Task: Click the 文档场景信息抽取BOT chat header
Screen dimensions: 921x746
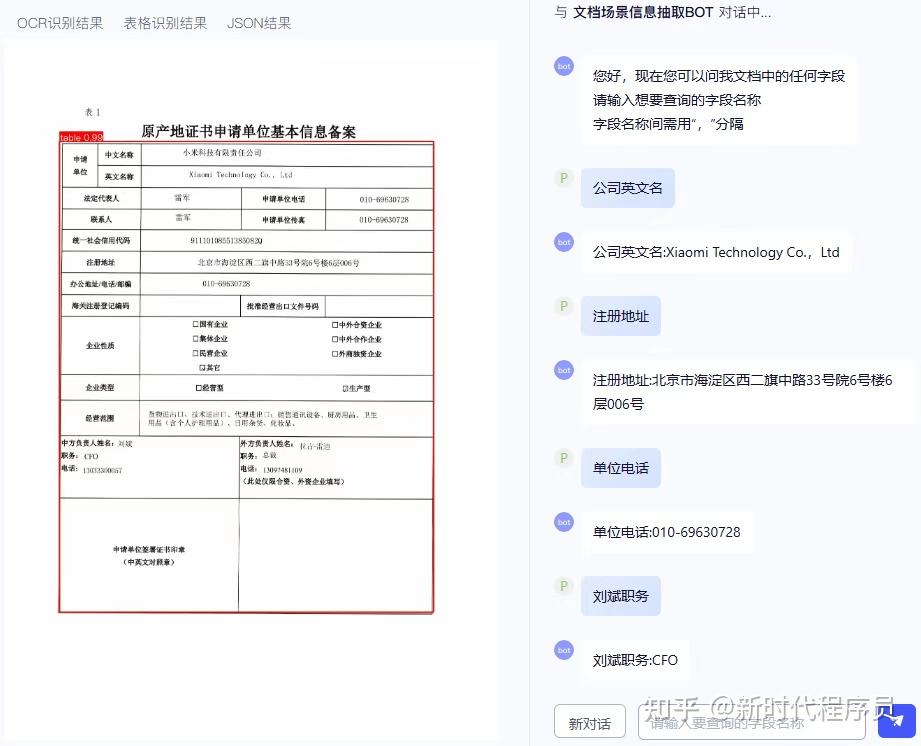Action: pos(643,12)
